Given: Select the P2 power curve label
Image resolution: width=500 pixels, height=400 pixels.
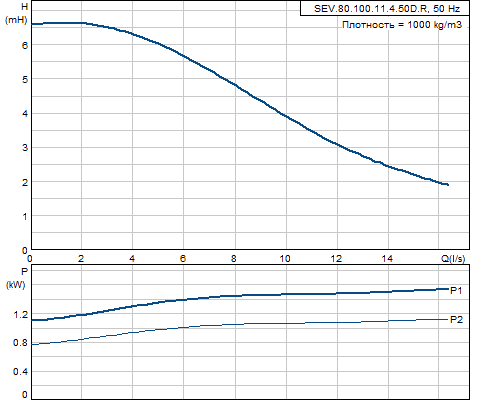Looking at the screenshot, I should pos(456,320).
